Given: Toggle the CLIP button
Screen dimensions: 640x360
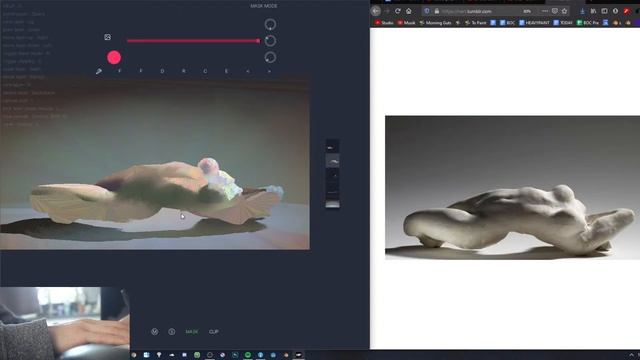Looking at the screenshot, I should pyautogui.click(x=213, y=332).
